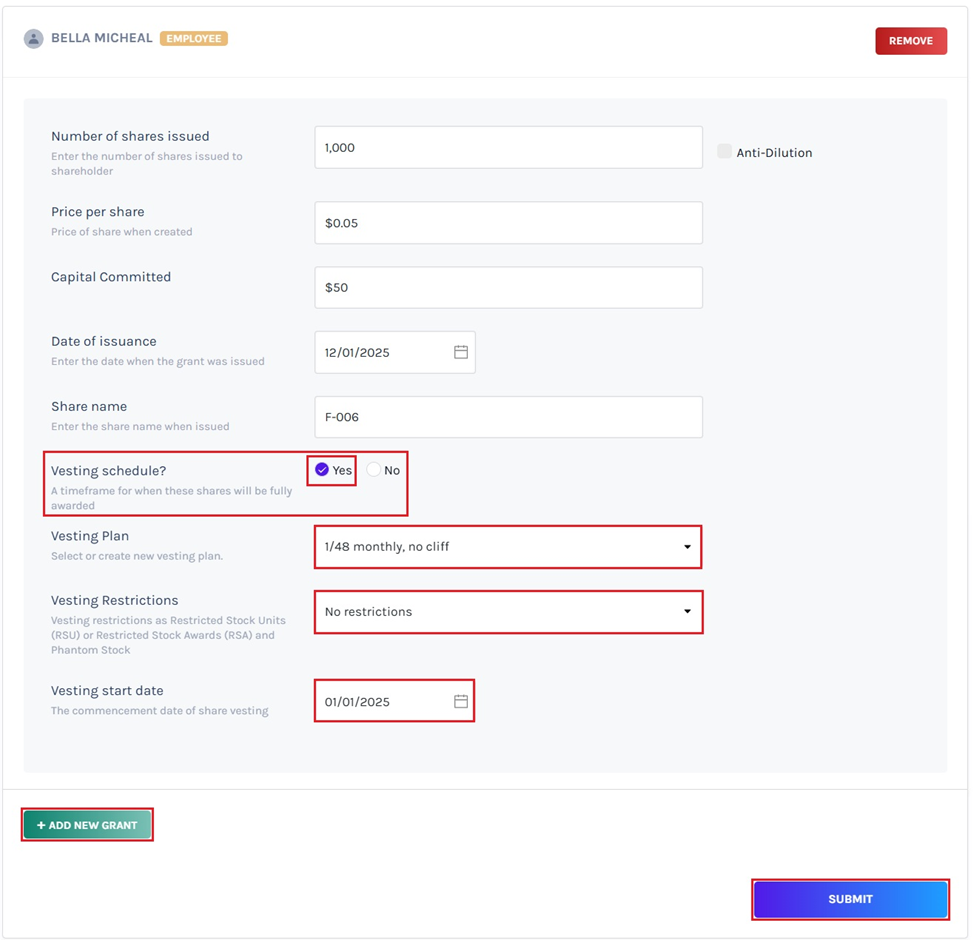Enable the Anti-Dilution checkbox
Image resolution: width=974 pixels, height=940 pixels.
click(x=724, y=152)
